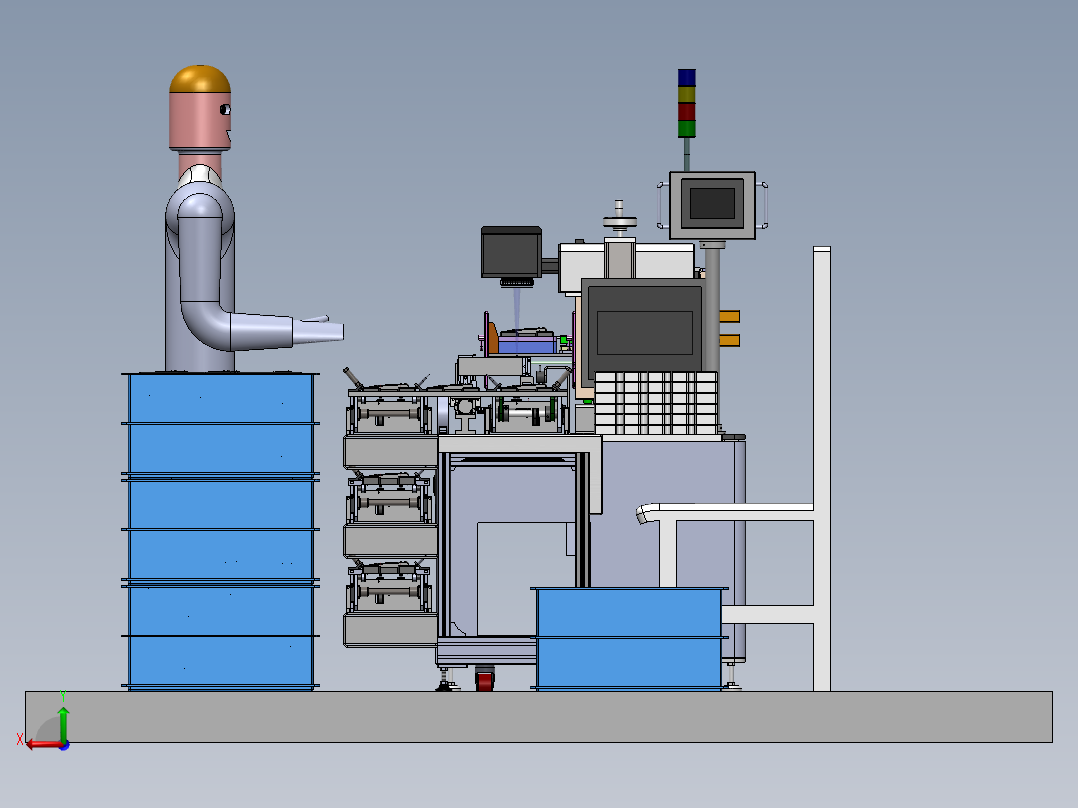This screenshot has height=808, width=1078.
Task: Select the small HMI touchscreen below the signal tower
Action: (712, 205)
